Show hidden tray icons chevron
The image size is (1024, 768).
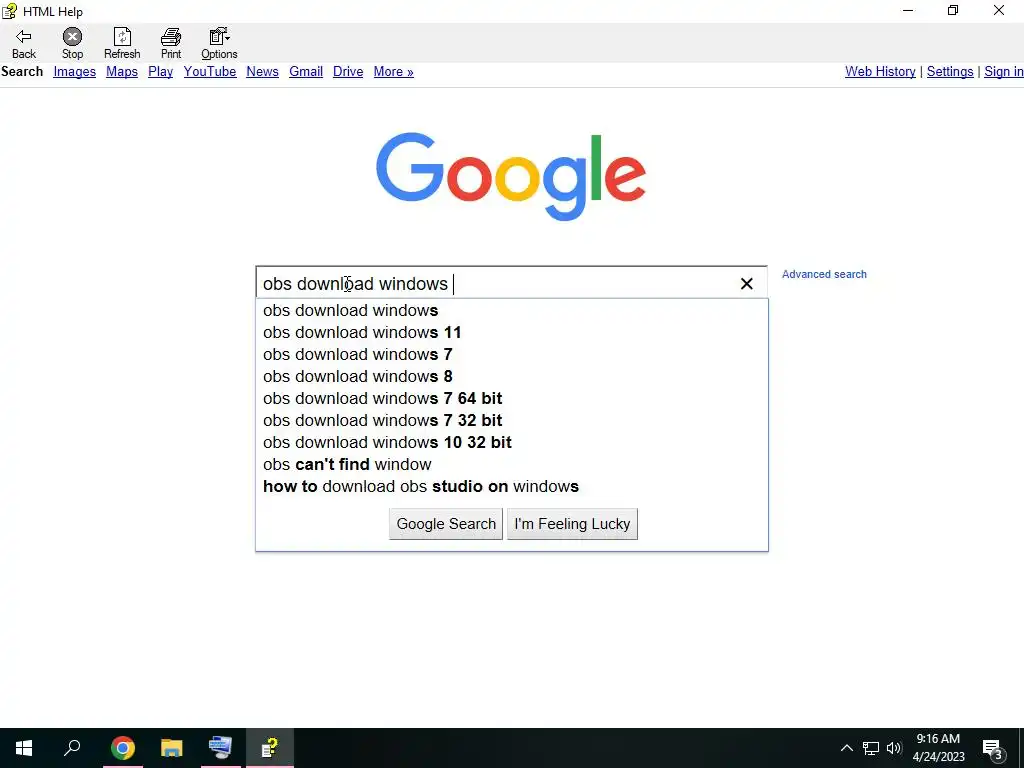pyautogui.click(x=846, y=748)
